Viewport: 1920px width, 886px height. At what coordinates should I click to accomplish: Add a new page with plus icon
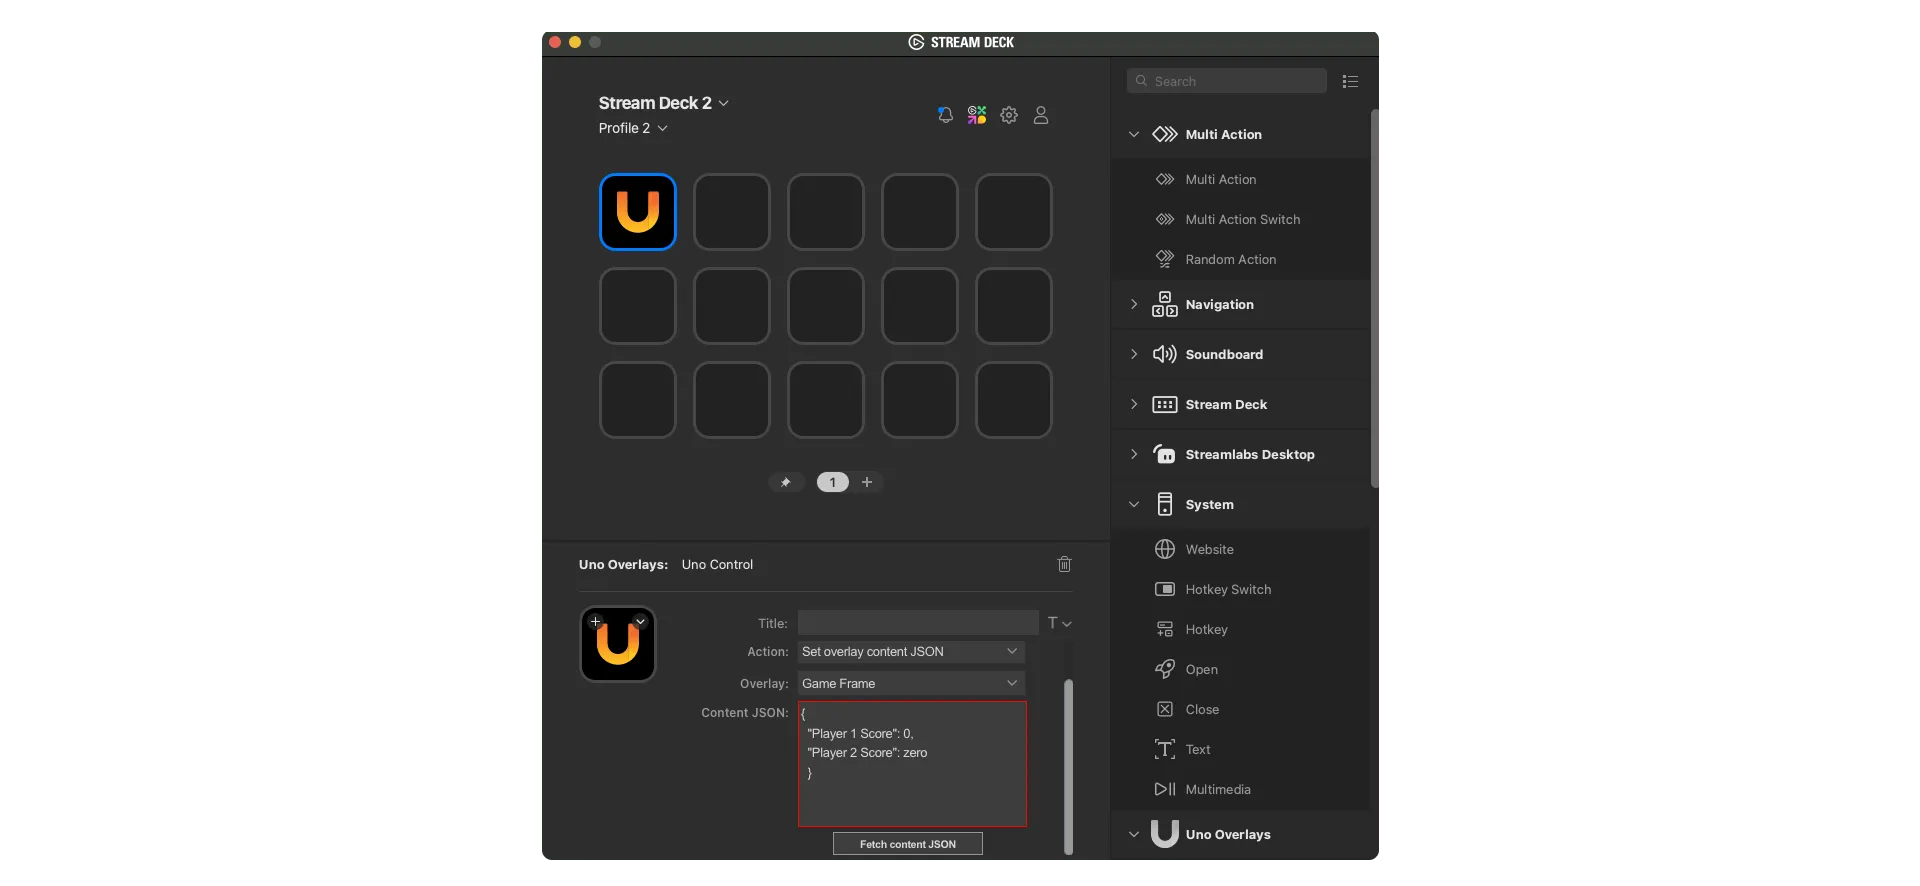(867, 482)
